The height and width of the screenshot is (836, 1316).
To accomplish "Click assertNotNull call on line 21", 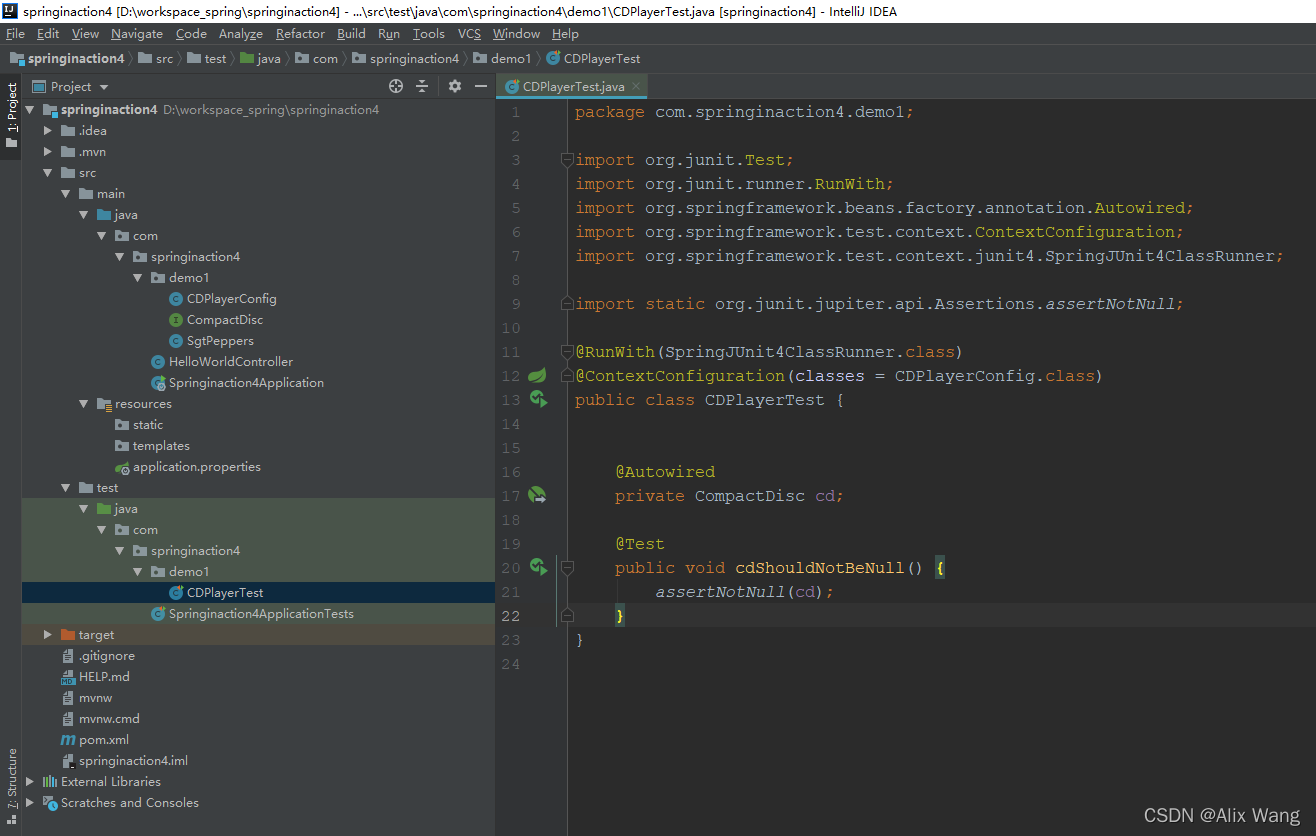I will pos(720,592).
